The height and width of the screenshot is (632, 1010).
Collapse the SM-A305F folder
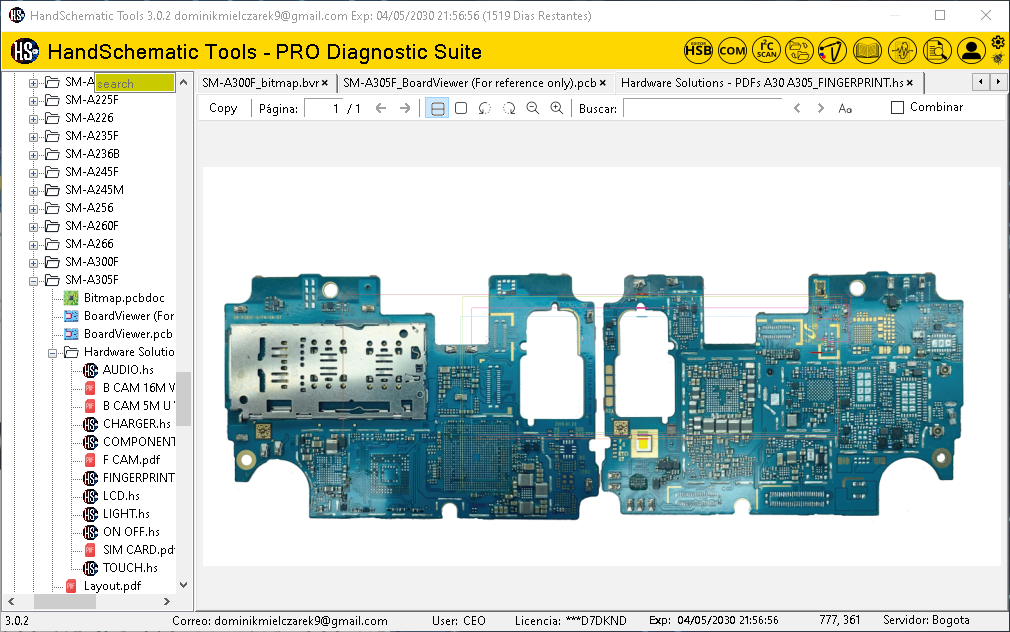click(33, 281)
